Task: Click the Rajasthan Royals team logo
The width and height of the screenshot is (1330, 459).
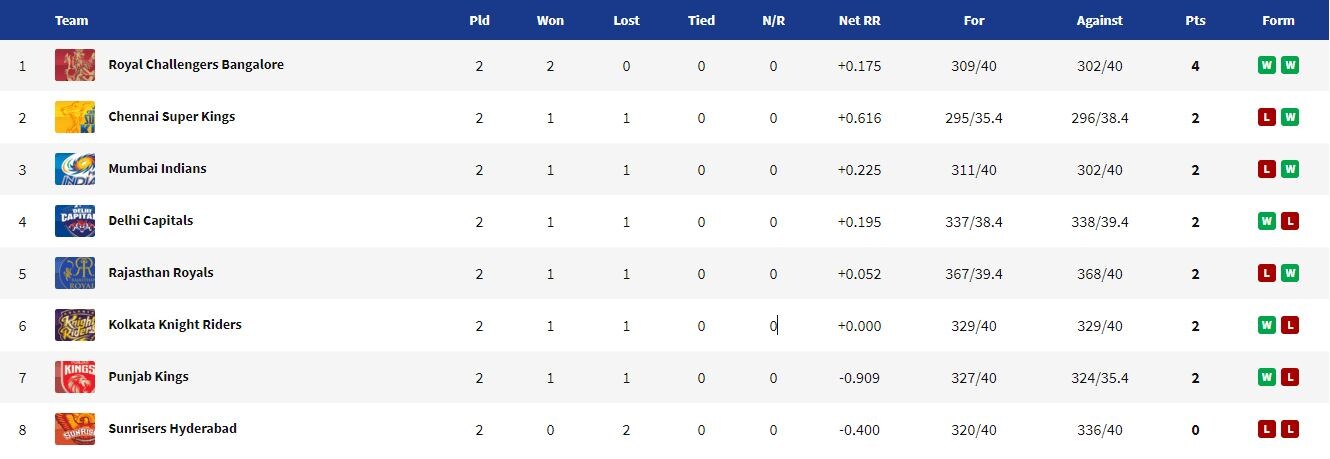Action: coord(75,274)
